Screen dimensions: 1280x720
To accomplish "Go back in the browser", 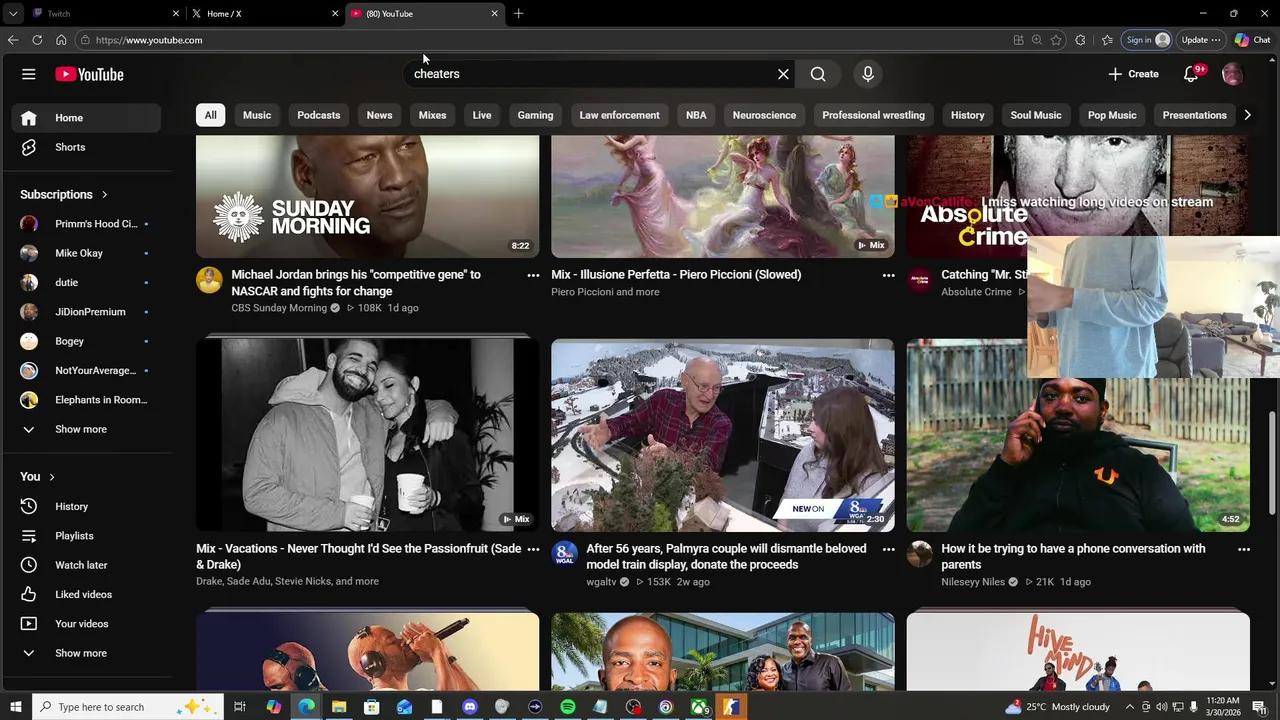I will pos(13,40).
